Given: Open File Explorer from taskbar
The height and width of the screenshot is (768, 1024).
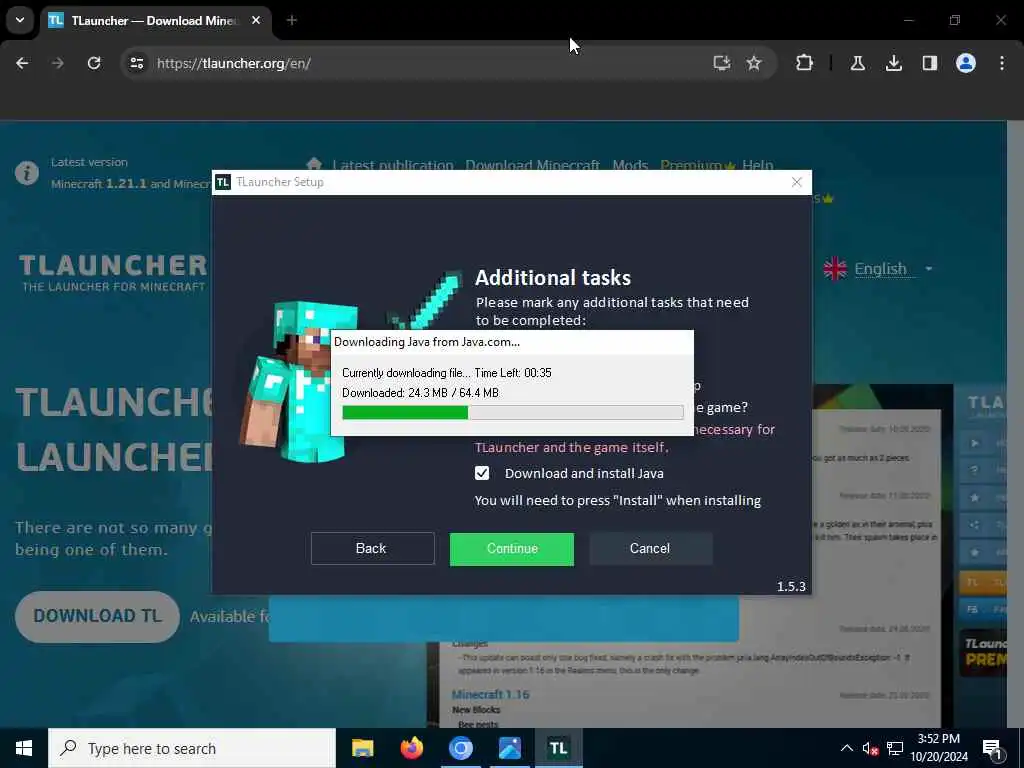Looking at the screenshot, I should (362, 748).
